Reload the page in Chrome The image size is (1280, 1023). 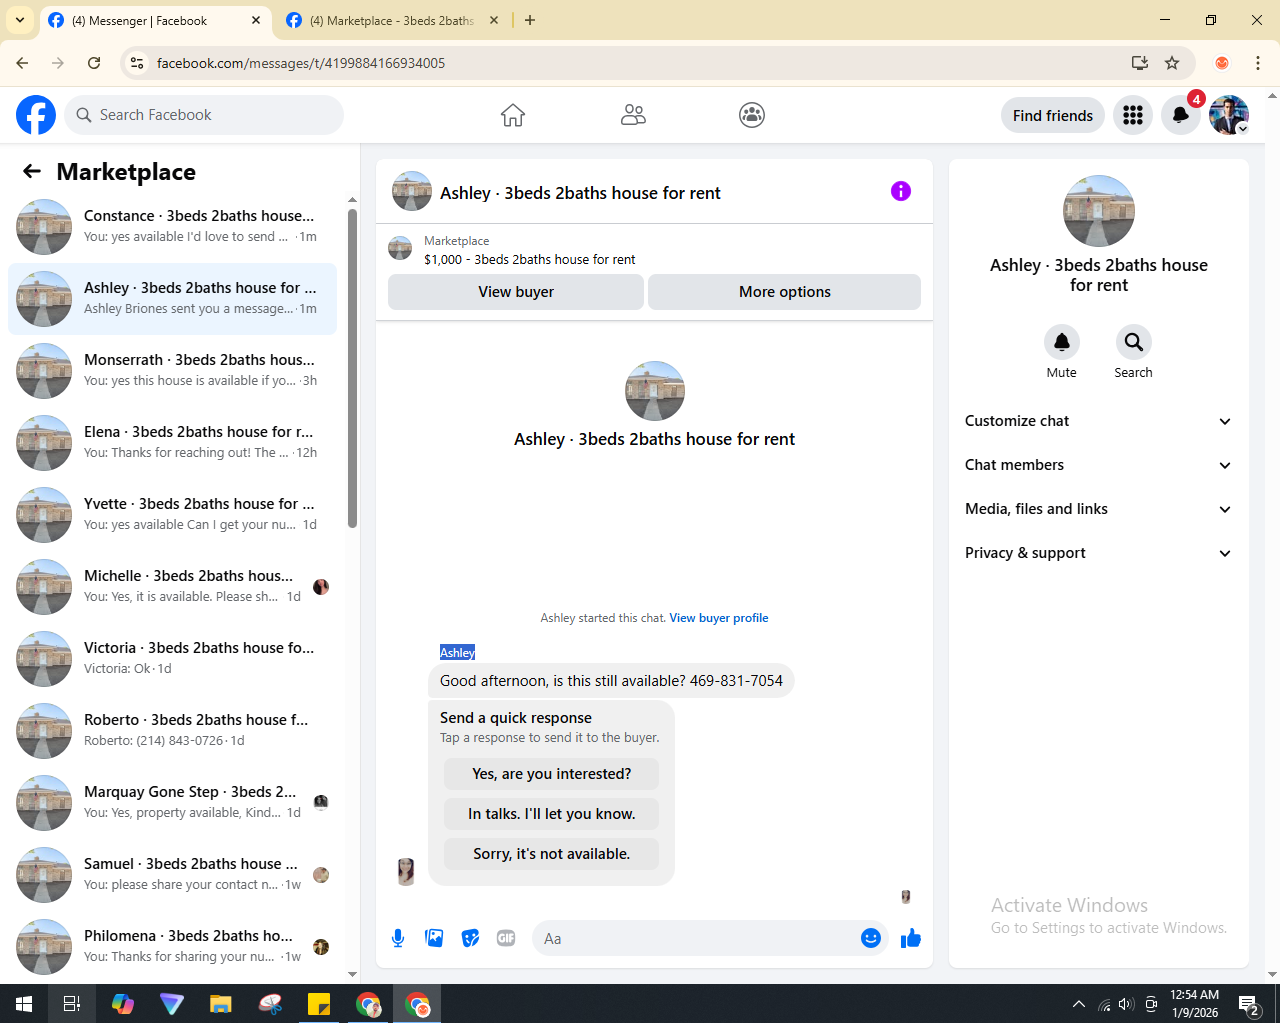(x=94, y=63)
